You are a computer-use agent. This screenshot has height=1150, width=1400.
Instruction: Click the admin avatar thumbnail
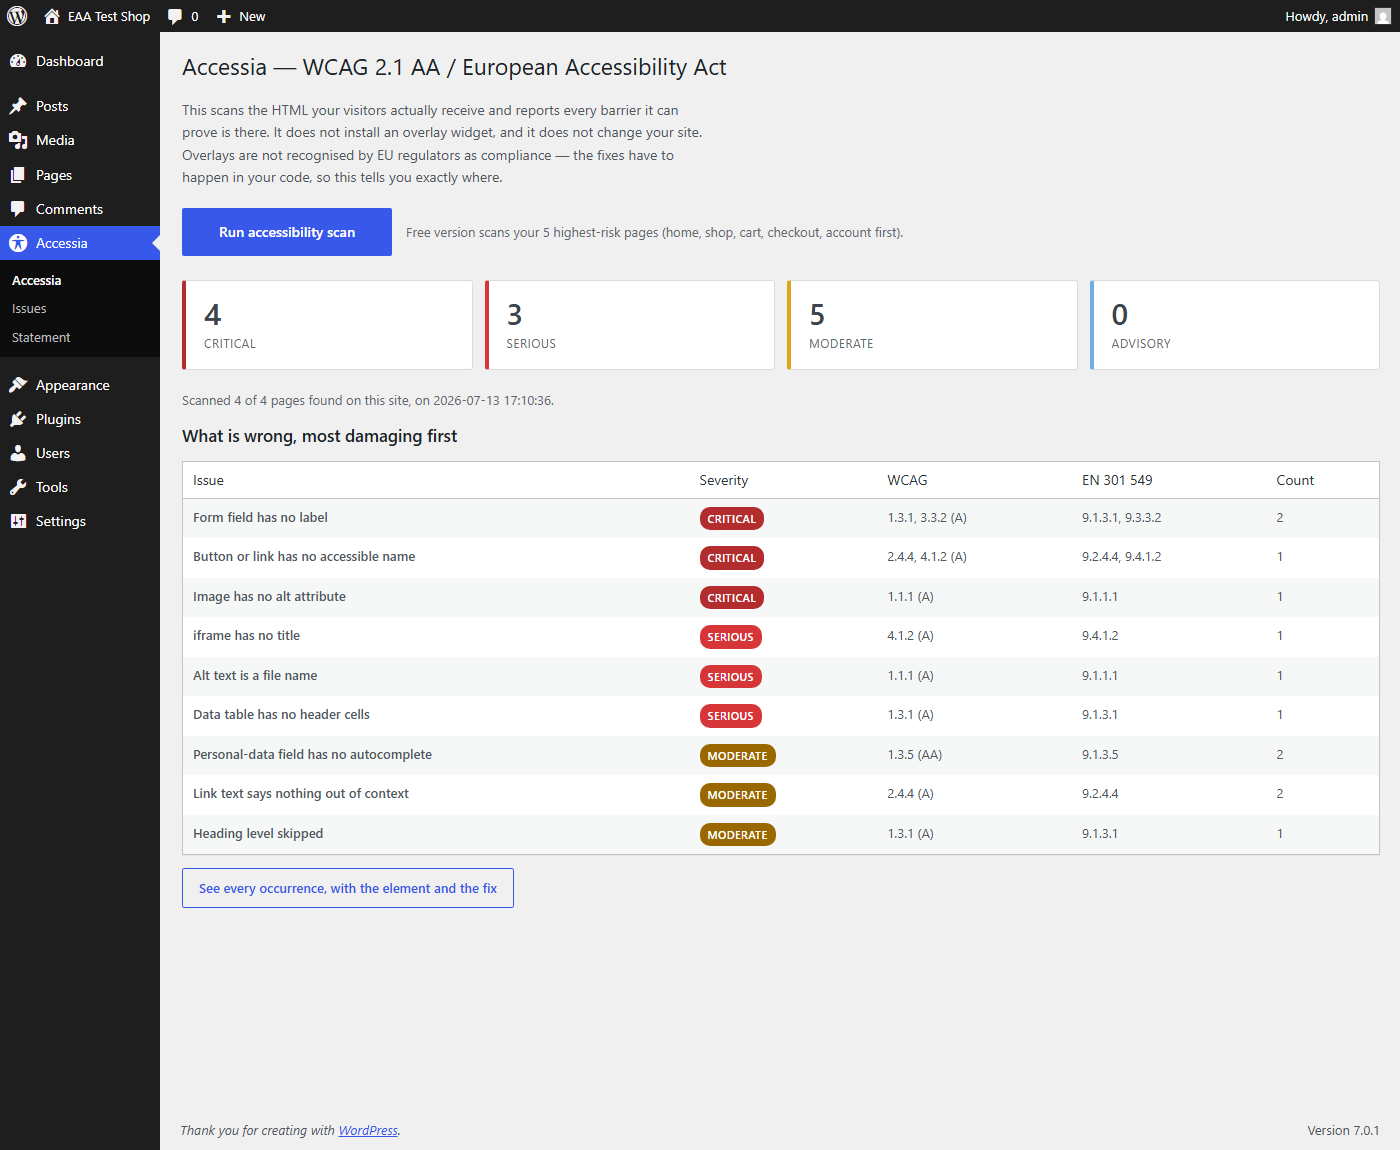(1383, 16)
